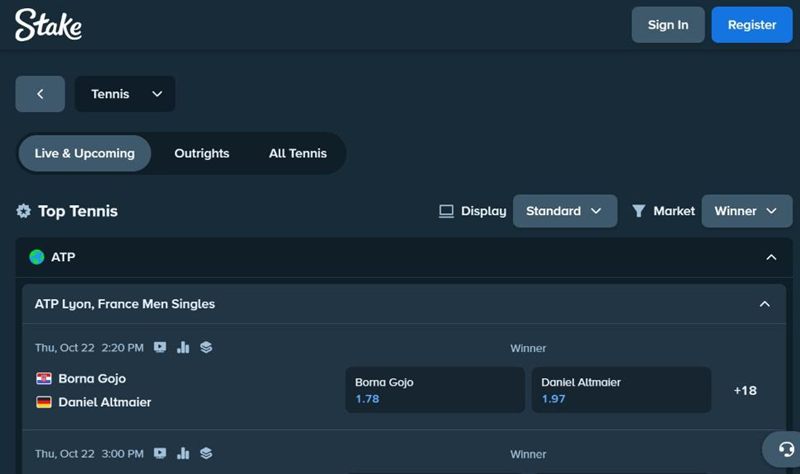Click the stacked layers icon for 3:00 PM match
This screenshot has height=474, width=800.
206,454
